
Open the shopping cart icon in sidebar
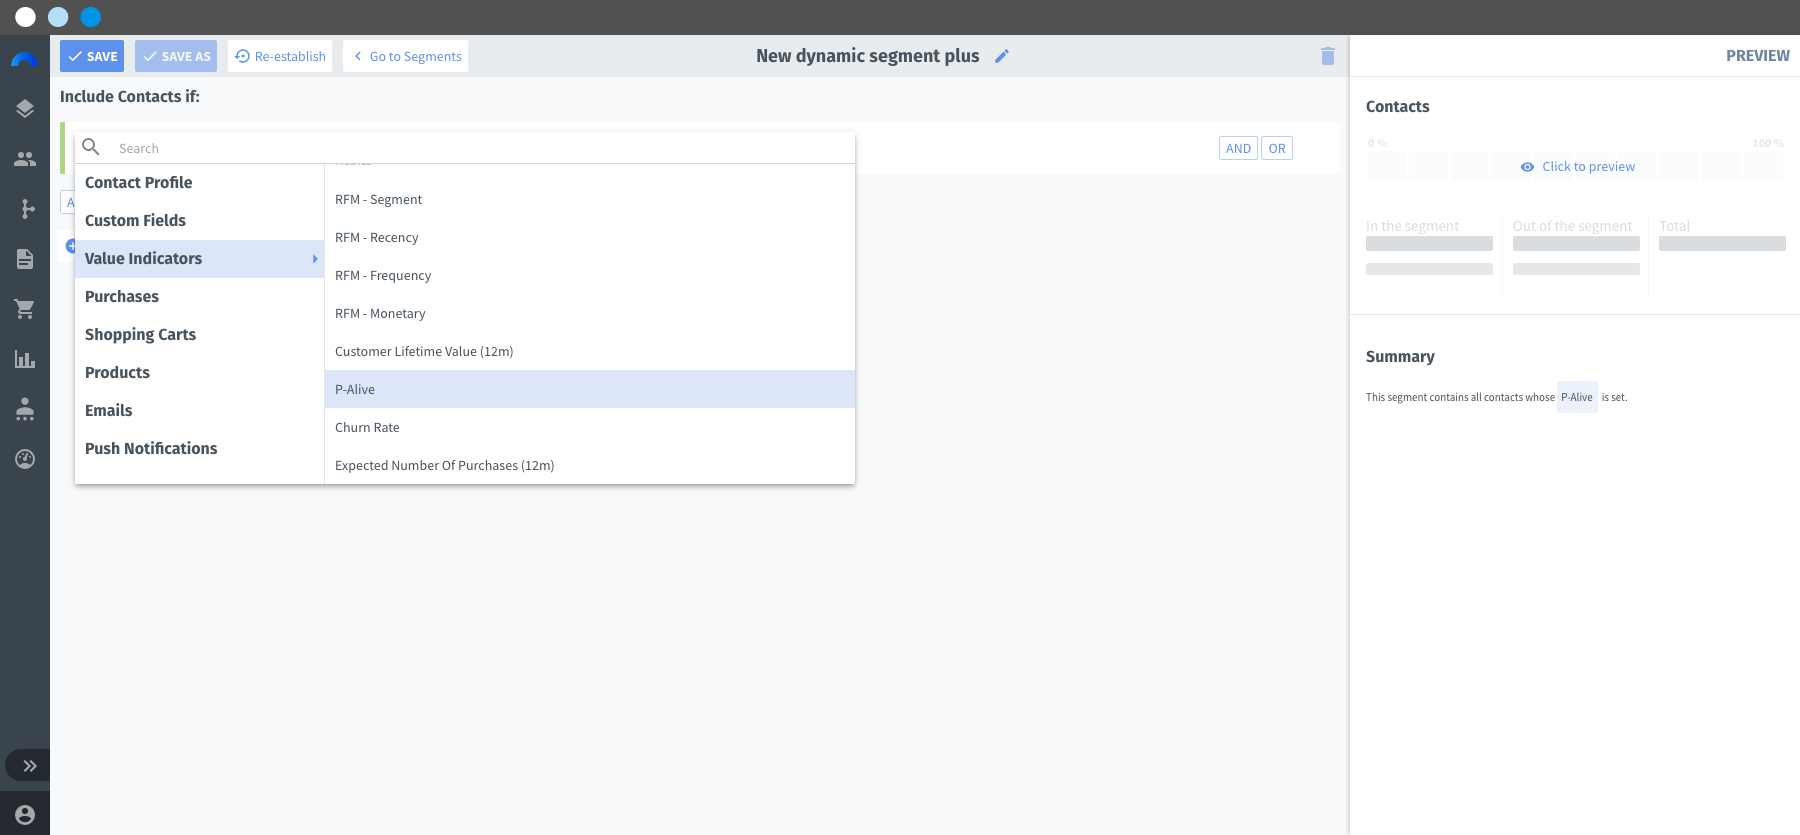pyautogui.click(x=25, y=309)
